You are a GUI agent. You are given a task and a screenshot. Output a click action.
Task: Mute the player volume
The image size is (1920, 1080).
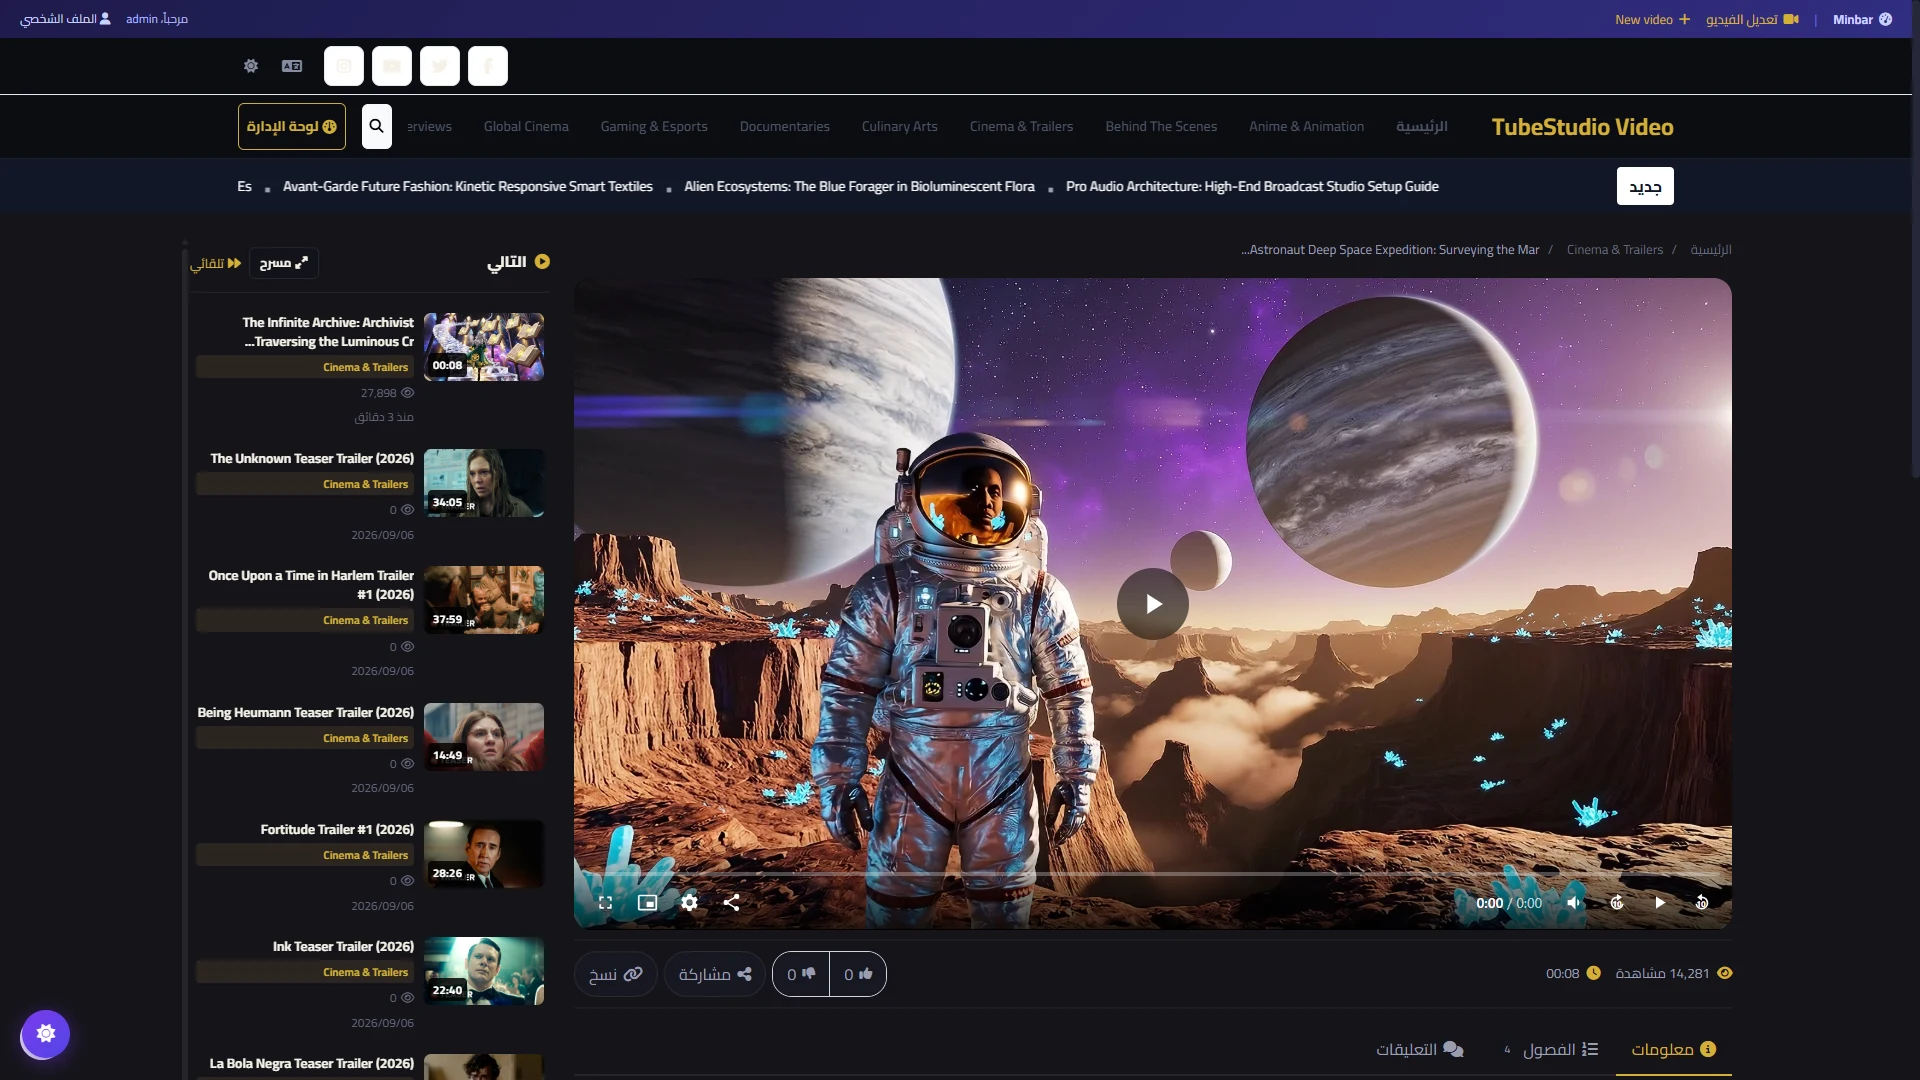coord(1574,903)
